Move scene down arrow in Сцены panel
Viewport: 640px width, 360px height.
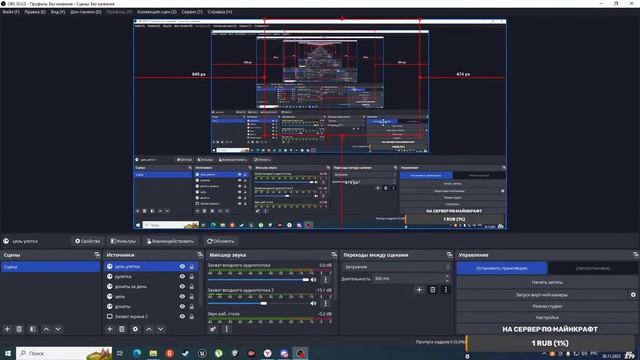58,329
